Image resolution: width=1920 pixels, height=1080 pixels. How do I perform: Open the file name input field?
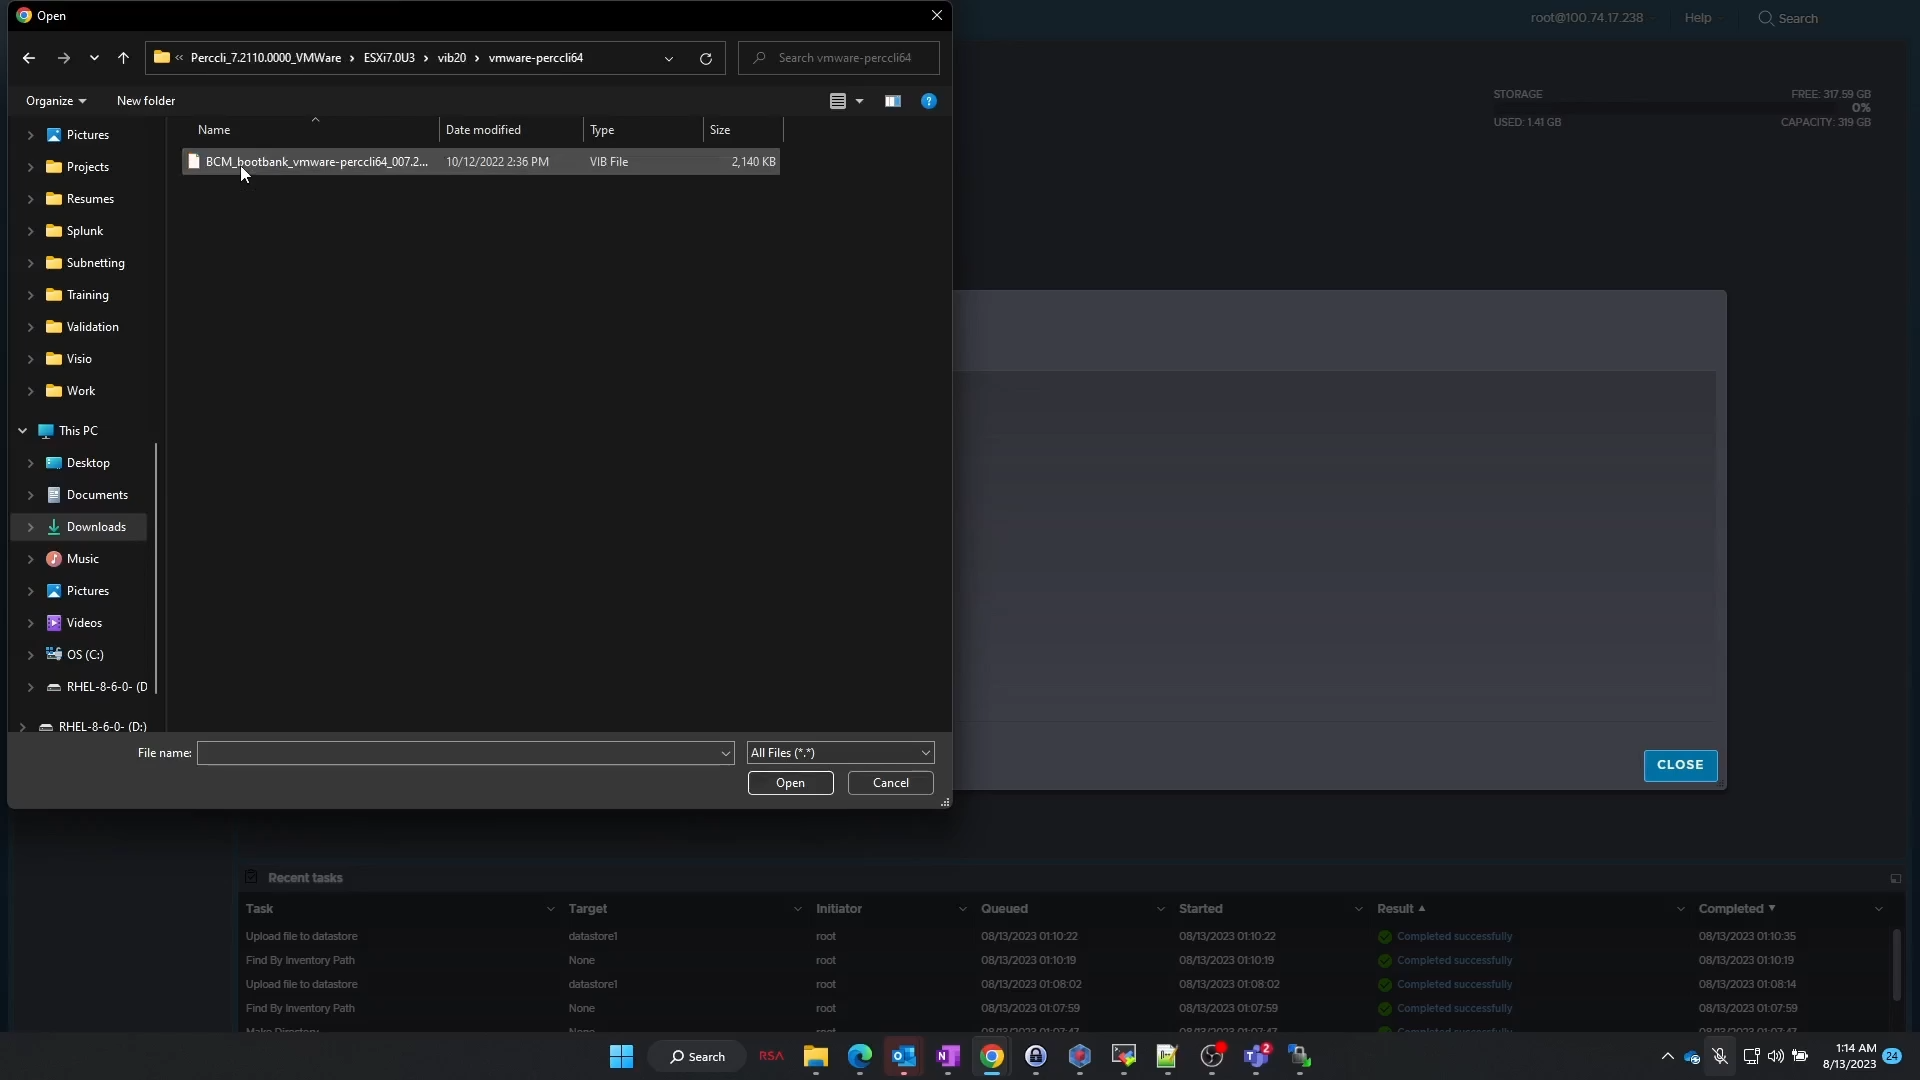(462, 752)
